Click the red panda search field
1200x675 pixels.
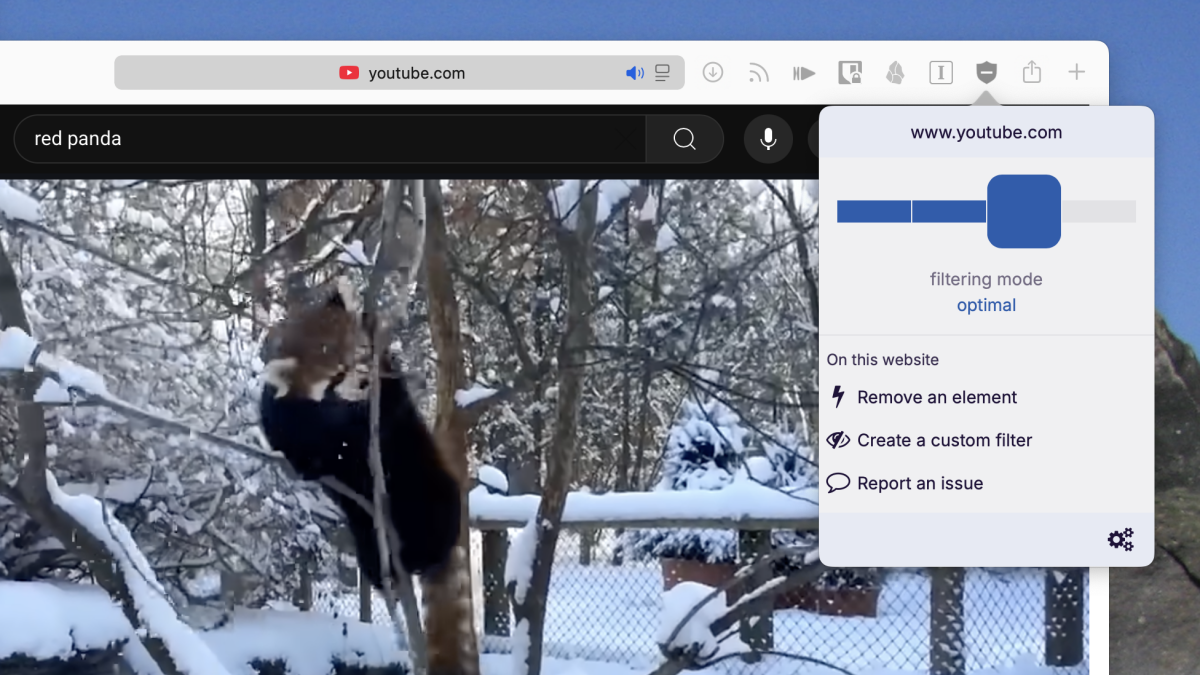click(300, 139)
